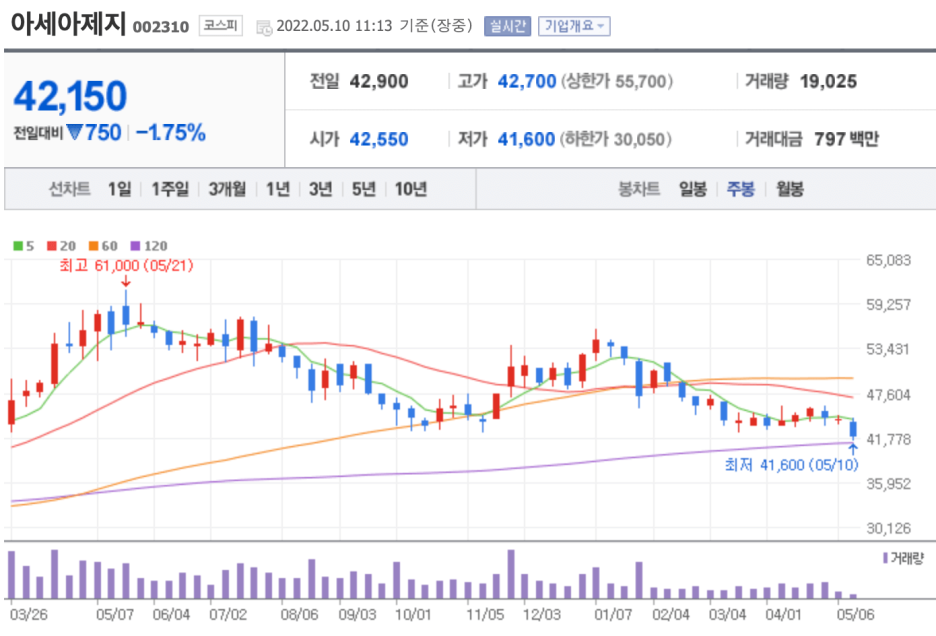Click the 03/26 date axis label
This screenshot has width=936, height=636.
click(29, 615)
